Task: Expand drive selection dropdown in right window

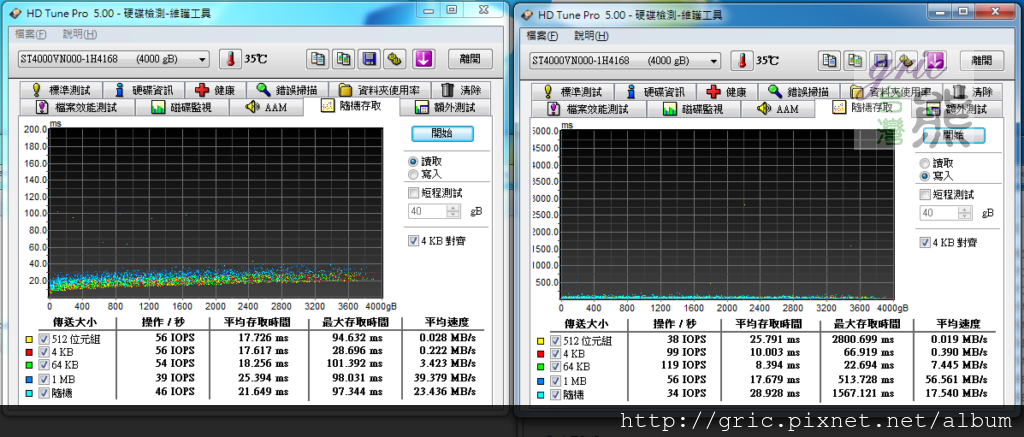Action: coord(714,61)
